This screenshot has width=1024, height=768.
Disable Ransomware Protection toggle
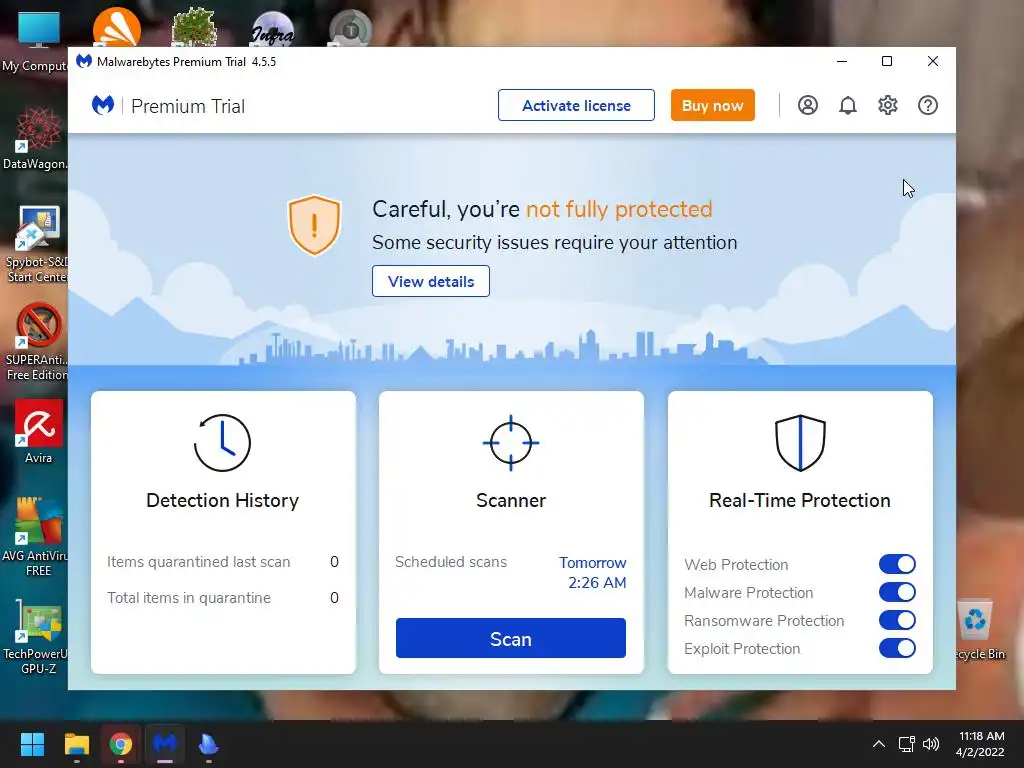897,620
